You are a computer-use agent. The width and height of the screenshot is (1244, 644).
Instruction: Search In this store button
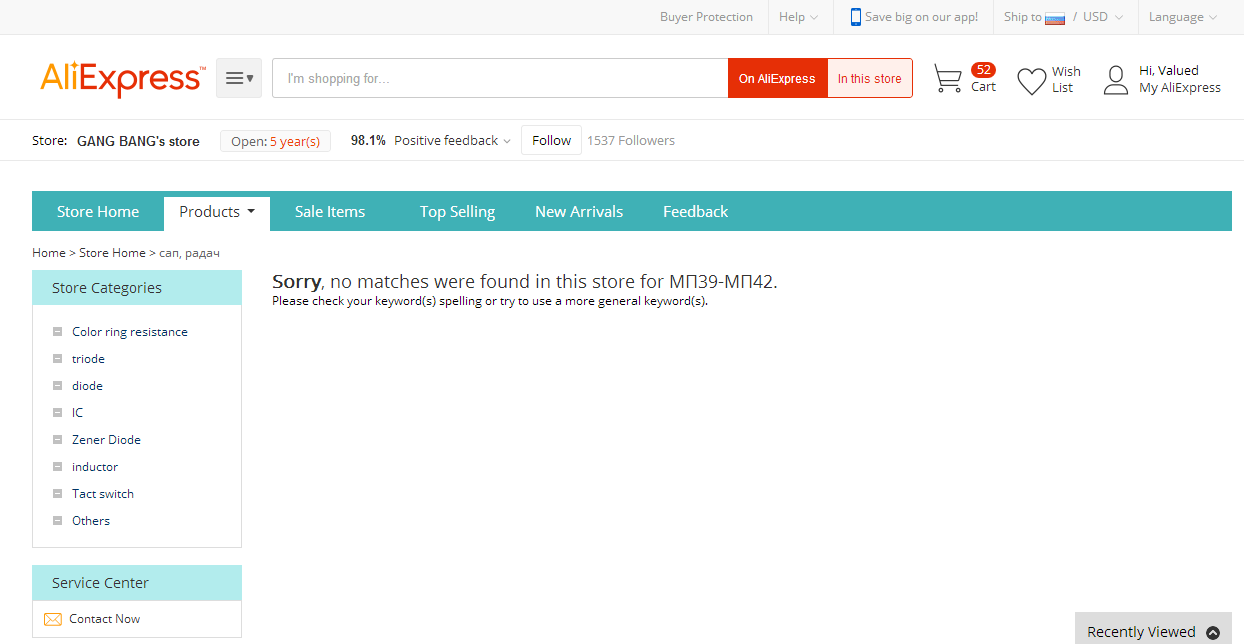[x=869, y=78]
